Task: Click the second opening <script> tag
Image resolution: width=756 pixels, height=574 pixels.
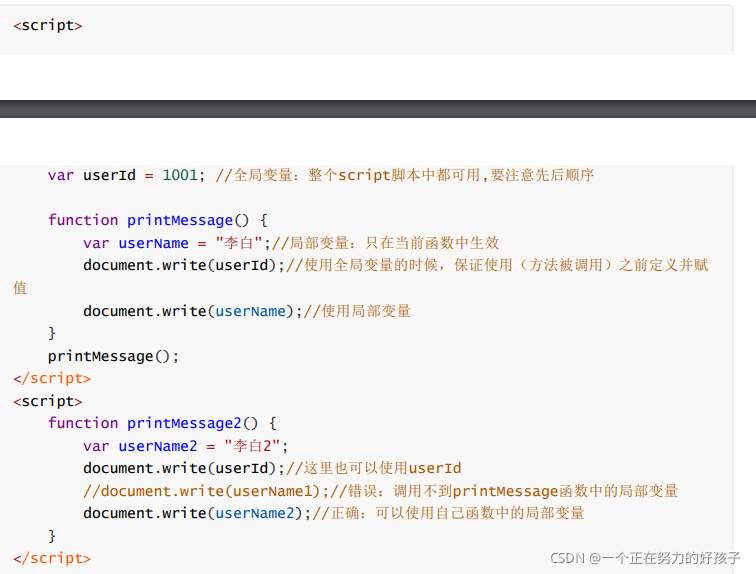Action: click(x=48, y=401)
